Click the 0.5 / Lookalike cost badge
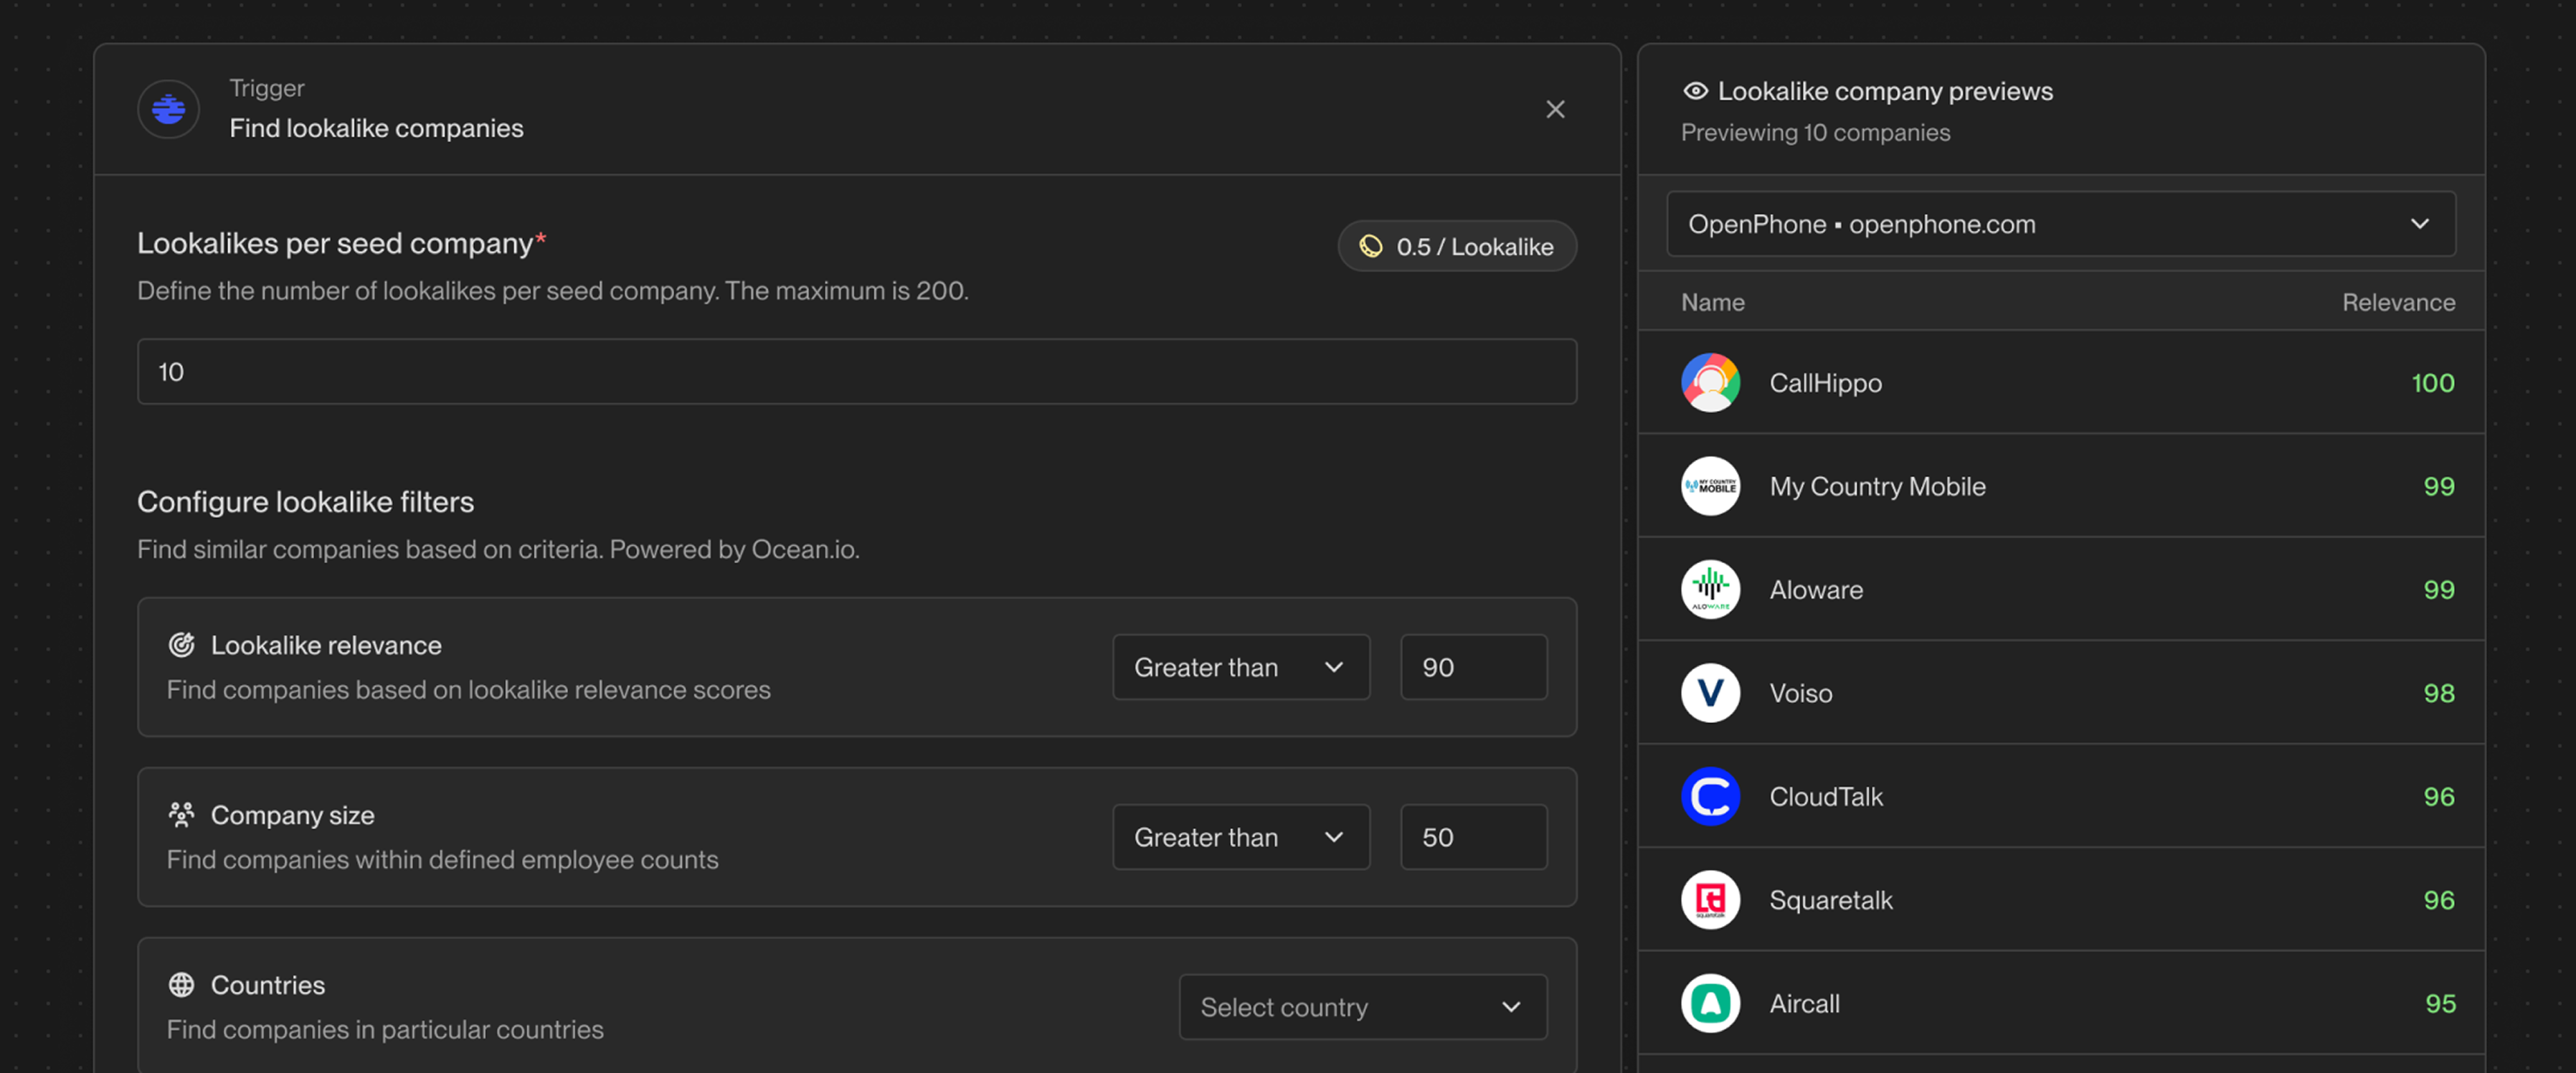Viewport: 2576px width, 1073px height. tap(1457, 246)
